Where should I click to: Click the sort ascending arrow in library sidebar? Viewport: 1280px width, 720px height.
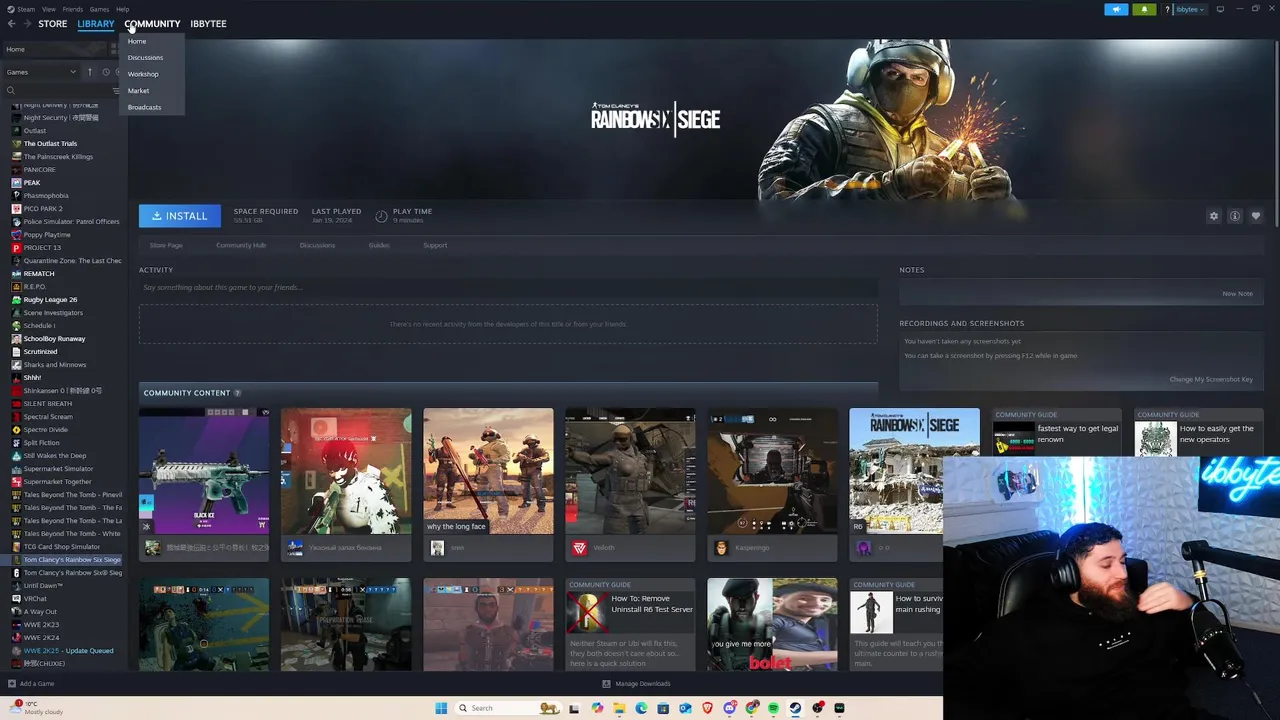89,72
